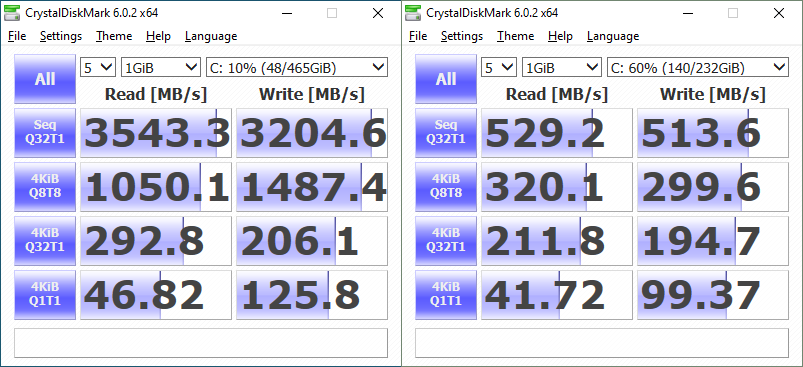Click the CrystalDiskMark app icon in left window title bar

tap(12, 13)
